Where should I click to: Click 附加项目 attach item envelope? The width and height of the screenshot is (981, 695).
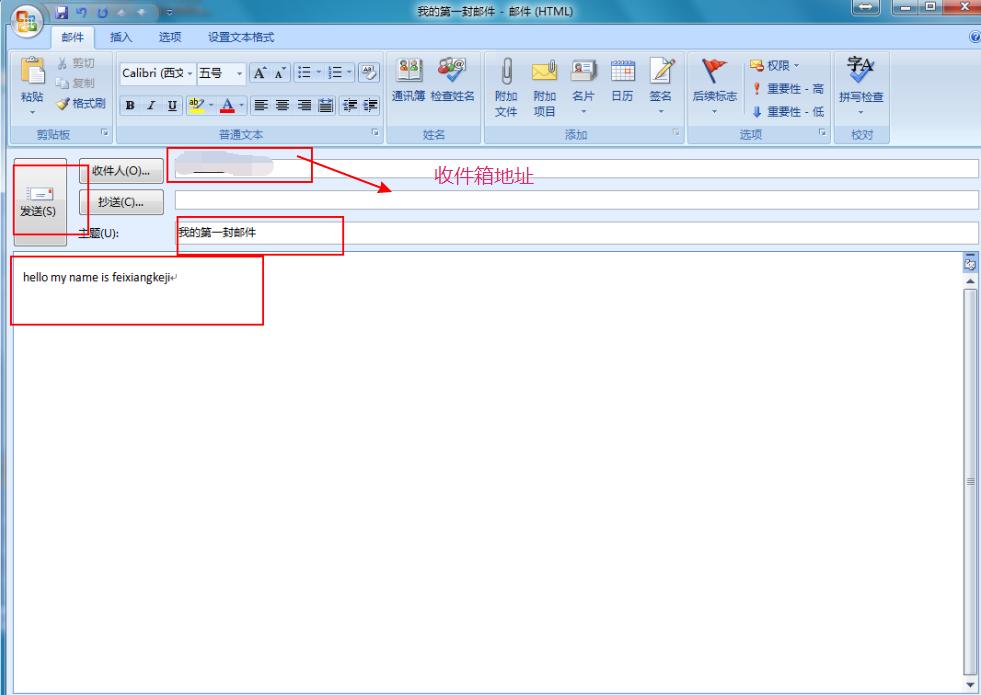[544, 88]
